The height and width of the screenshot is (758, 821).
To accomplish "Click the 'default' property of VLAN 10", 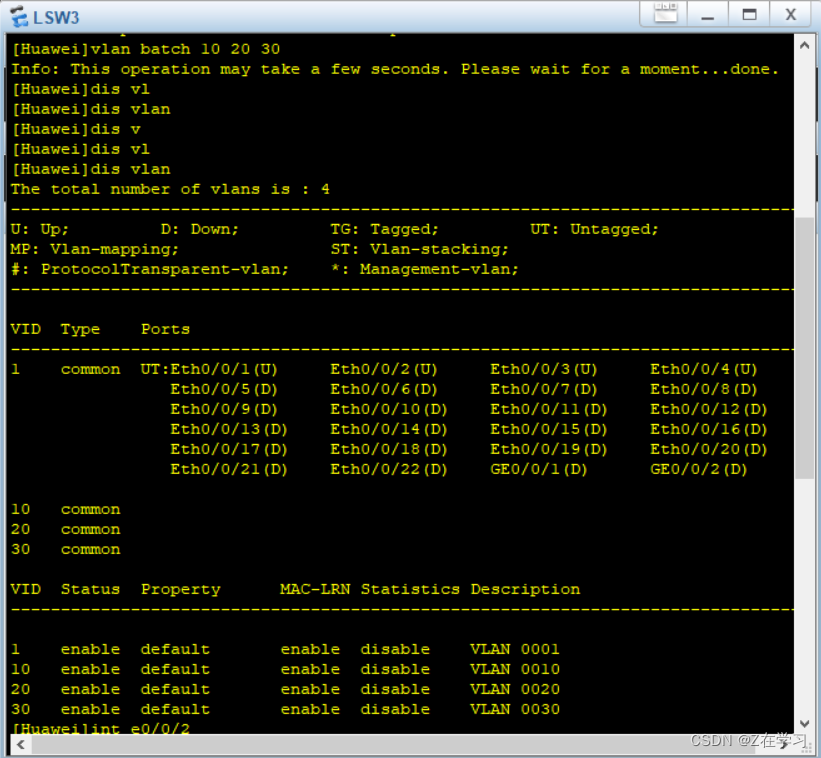I will [175, 669].
